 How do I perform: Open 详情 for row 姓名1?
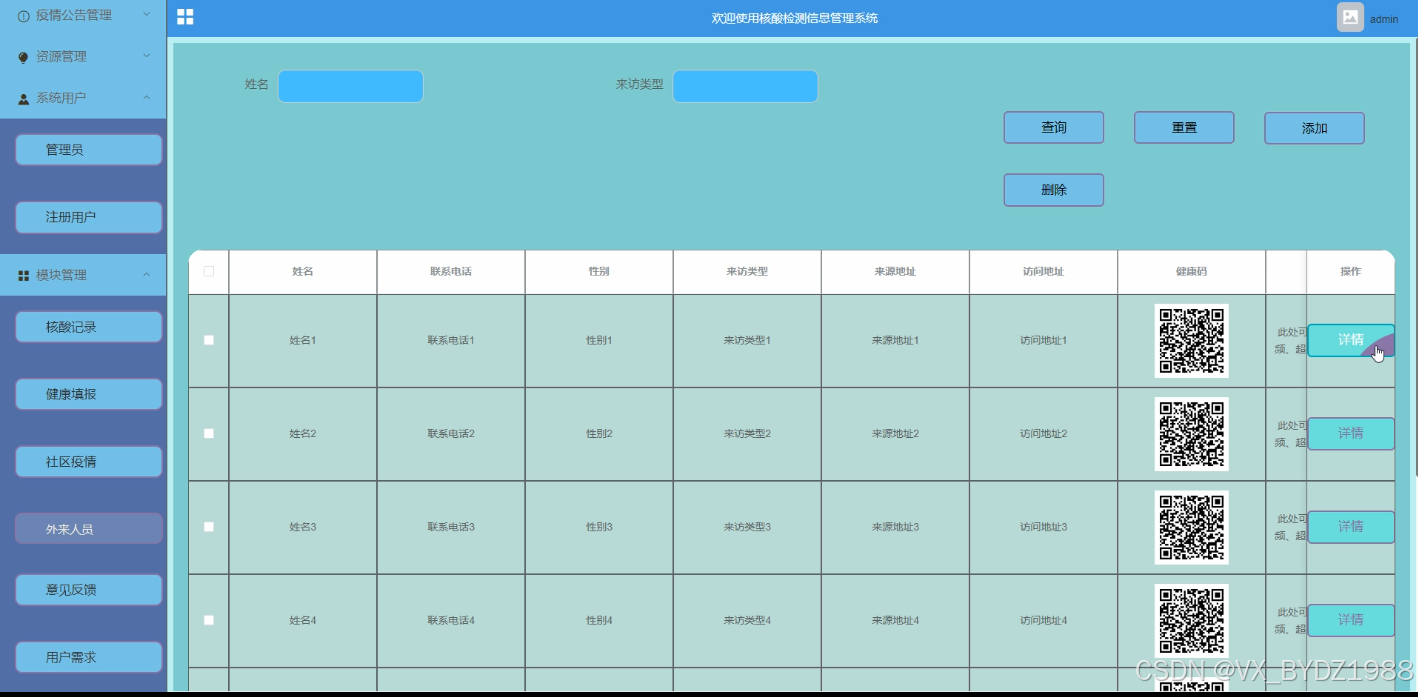click(1351, 340)
